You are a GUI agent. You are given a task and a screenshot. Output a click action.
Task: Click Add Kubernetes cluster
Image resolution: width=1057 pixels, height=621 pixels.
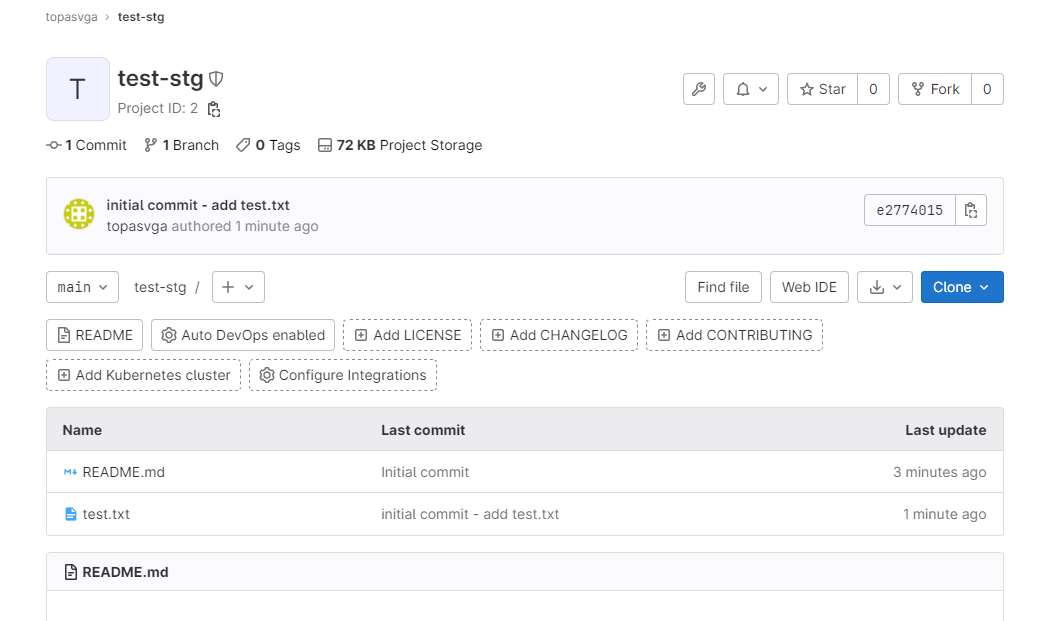tap(144, 375)
